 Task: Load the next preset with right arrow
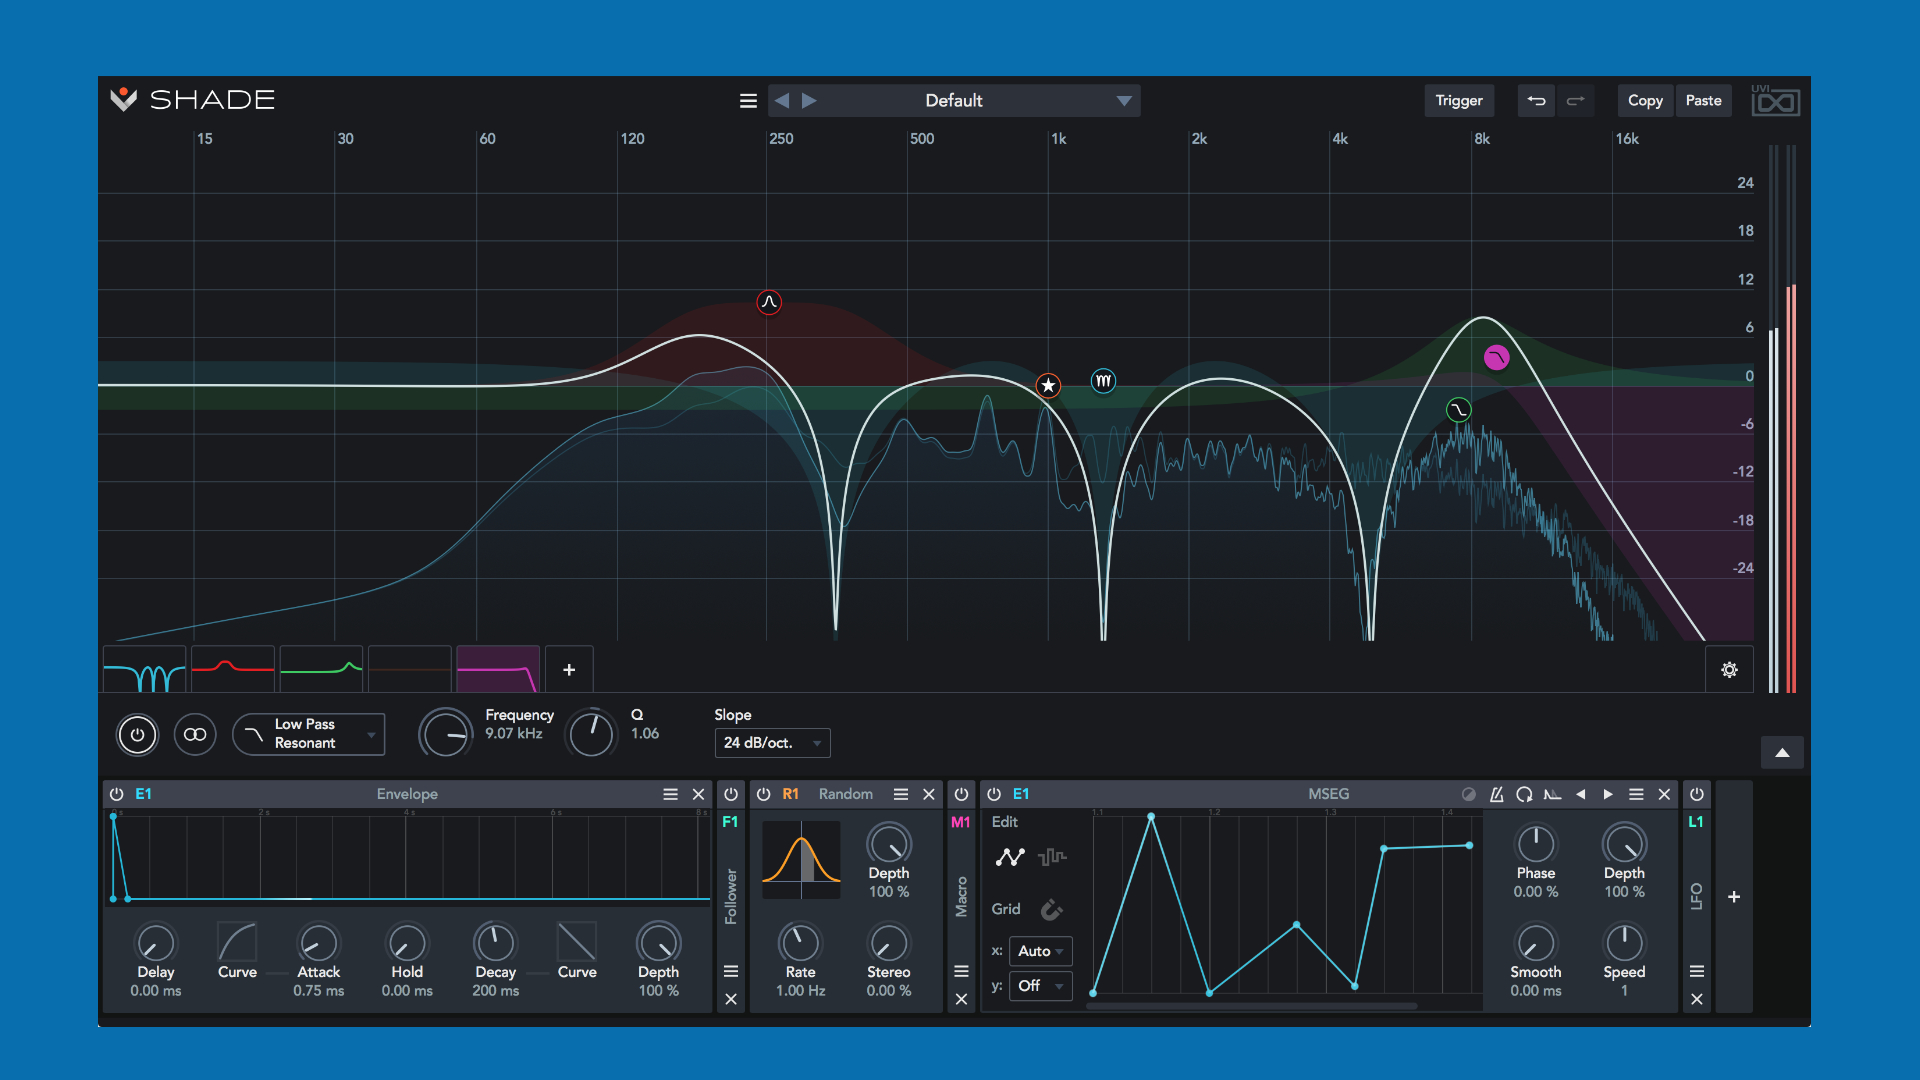(809, 101)
